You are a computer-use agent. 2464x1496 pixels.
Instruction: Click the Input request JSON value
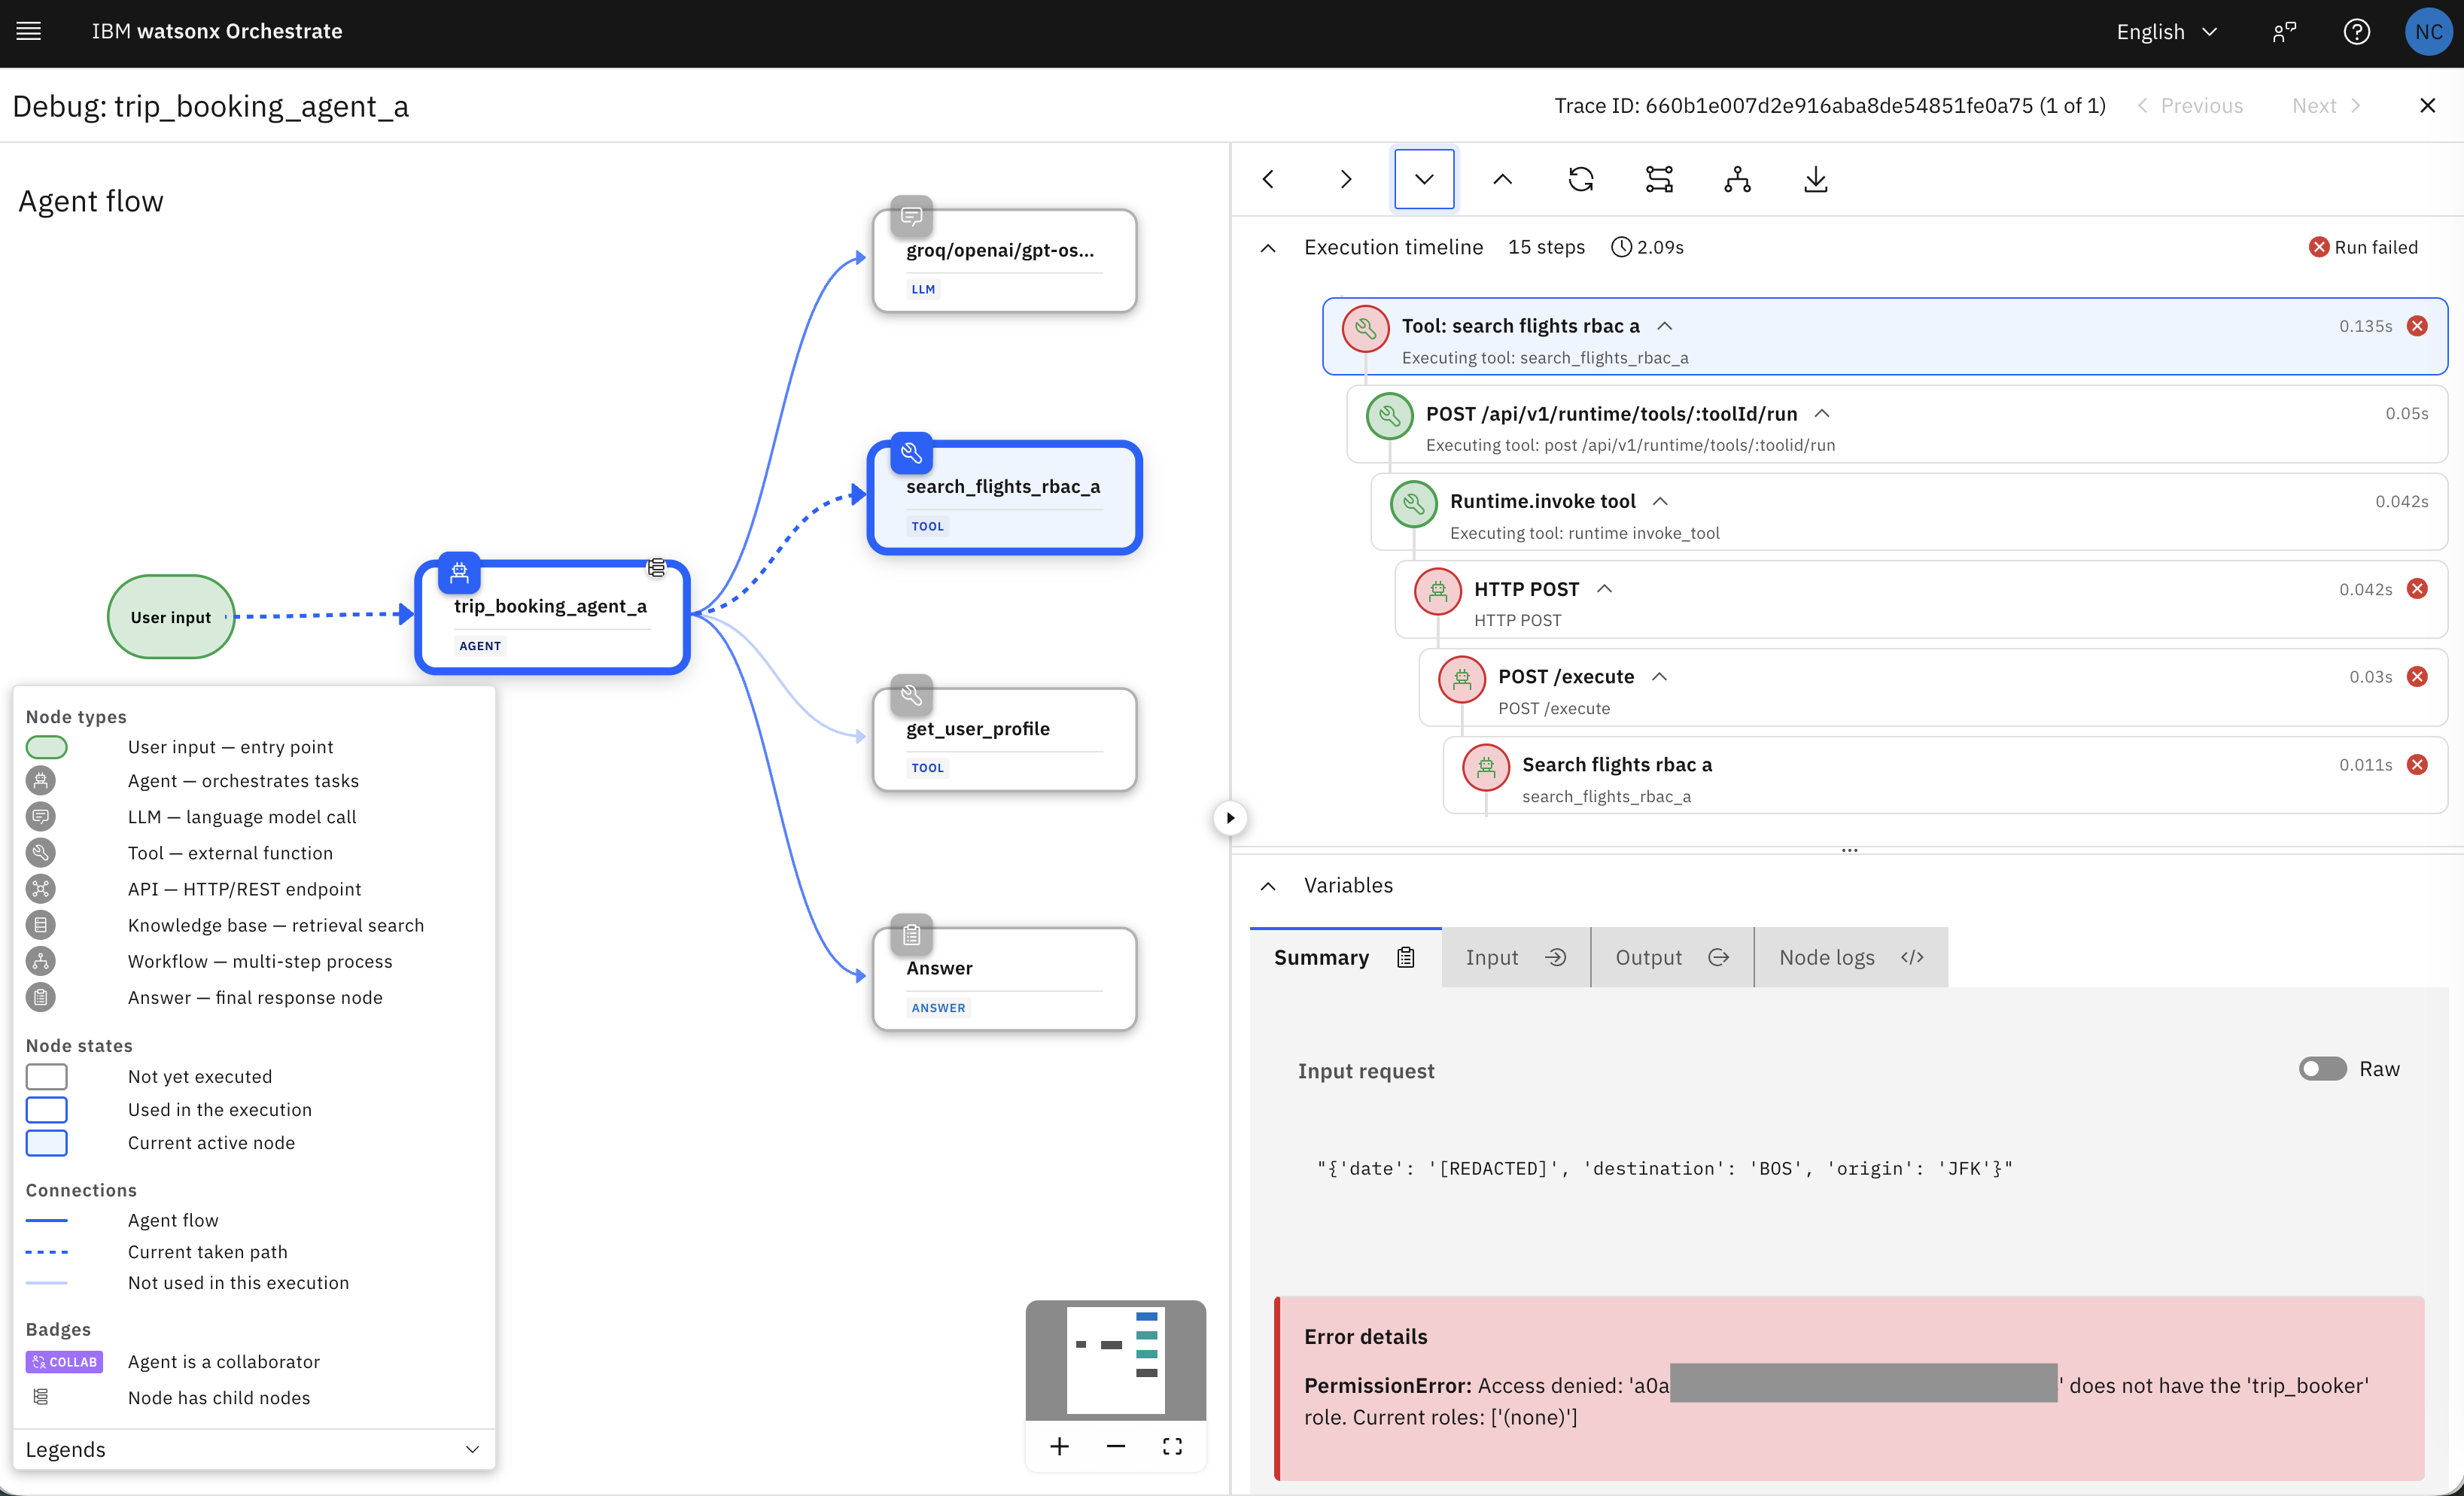pos(1664,1168)
